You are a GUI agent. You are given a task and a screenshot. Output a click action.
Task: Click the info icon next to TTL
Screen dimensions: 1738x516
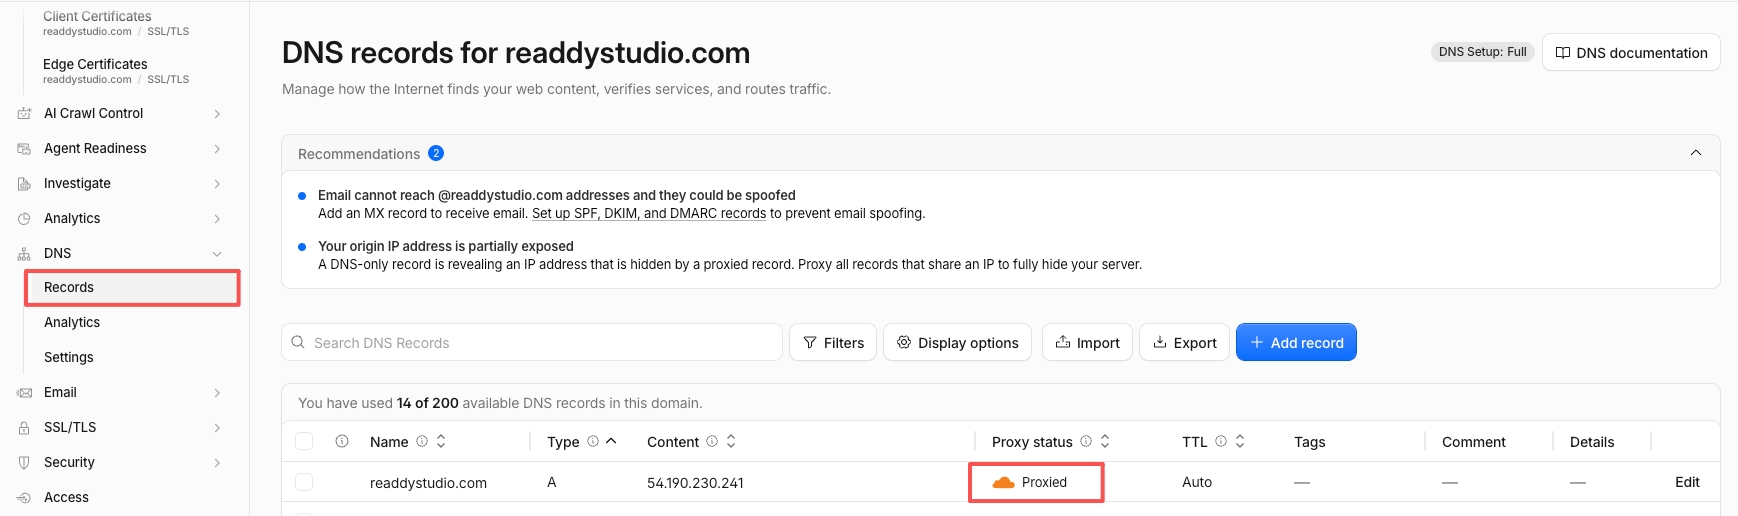point(1221,441)
